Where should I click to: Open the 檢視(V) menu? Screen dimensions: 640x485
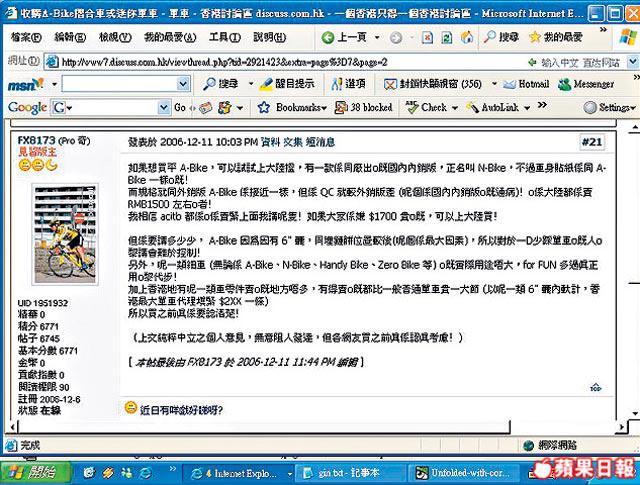pos(115,38)
